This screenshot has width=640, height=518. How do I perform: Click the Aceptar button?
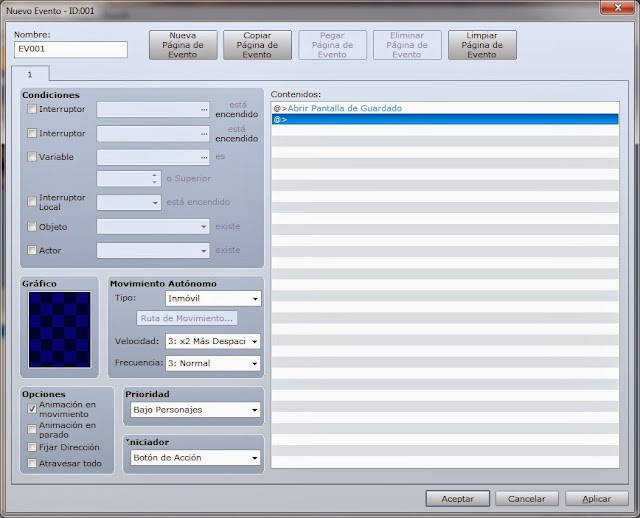(458, 498)
